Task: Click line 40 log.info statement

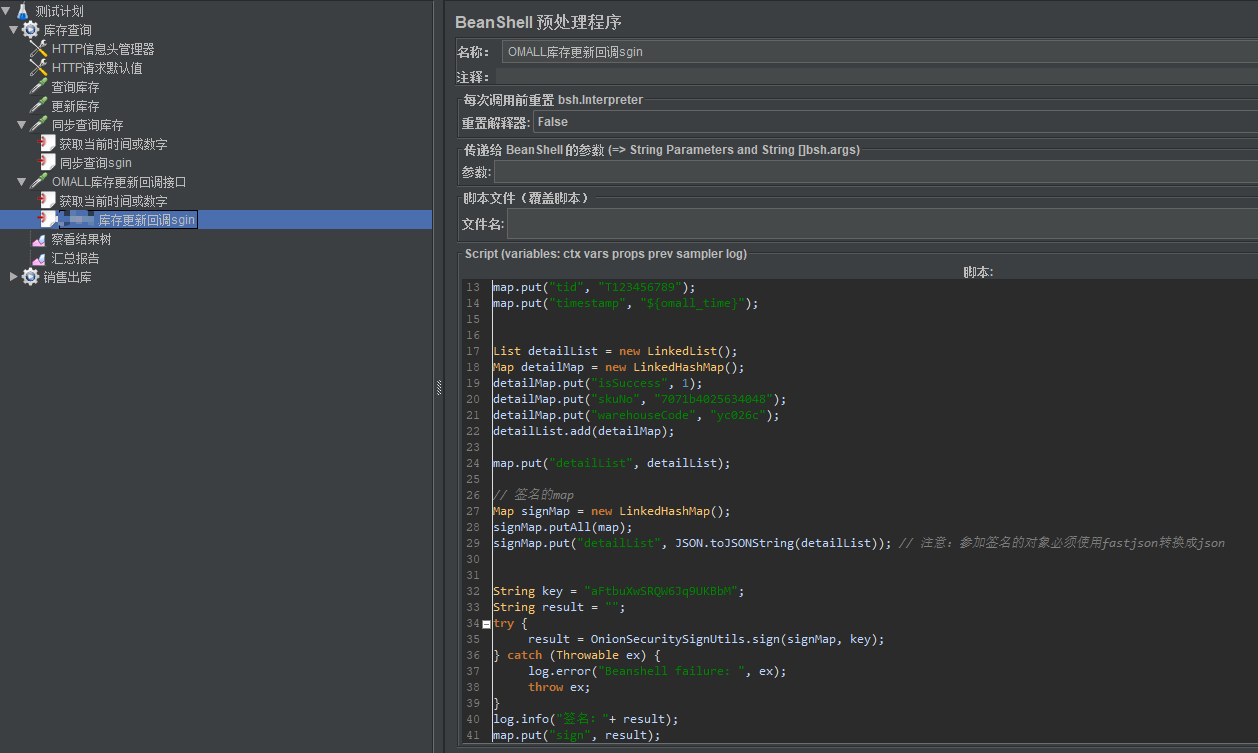Action: 586,719
